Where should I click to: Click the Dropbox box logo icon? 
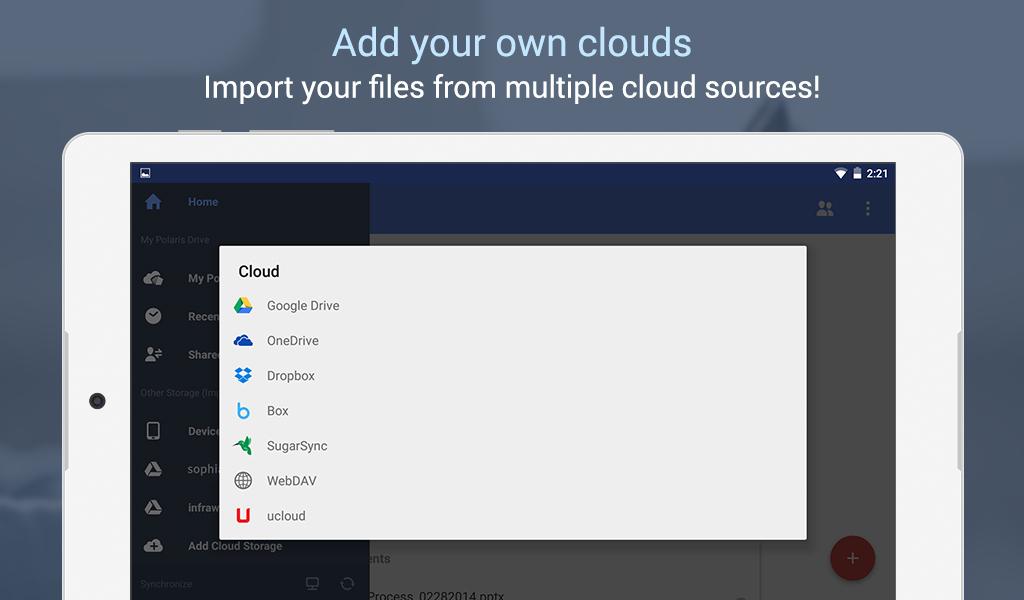(x=243, y=375)
